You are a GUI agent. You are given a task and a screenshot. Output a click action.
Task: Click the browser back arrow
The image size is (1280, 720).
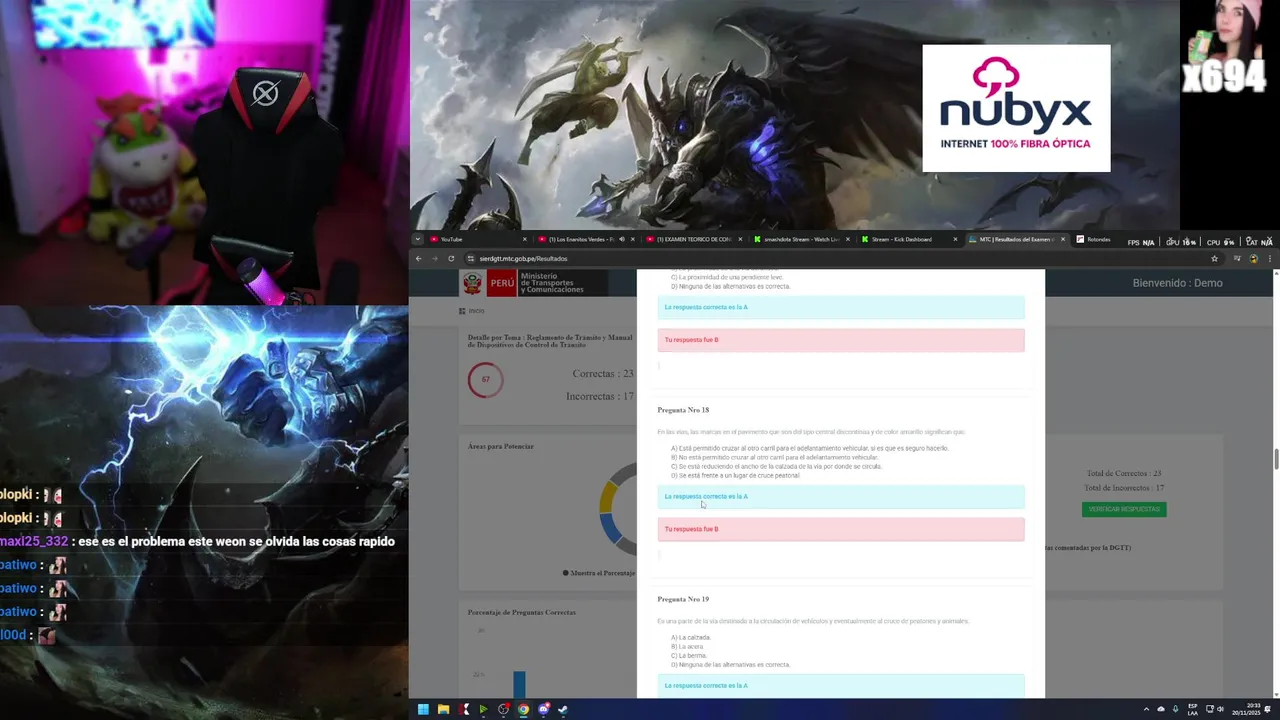pos(419,259)
